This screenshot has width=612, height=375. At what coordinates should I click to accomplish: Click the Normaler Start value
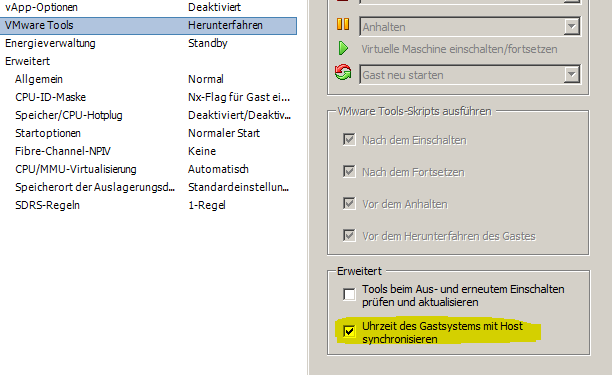click(224, 133)
